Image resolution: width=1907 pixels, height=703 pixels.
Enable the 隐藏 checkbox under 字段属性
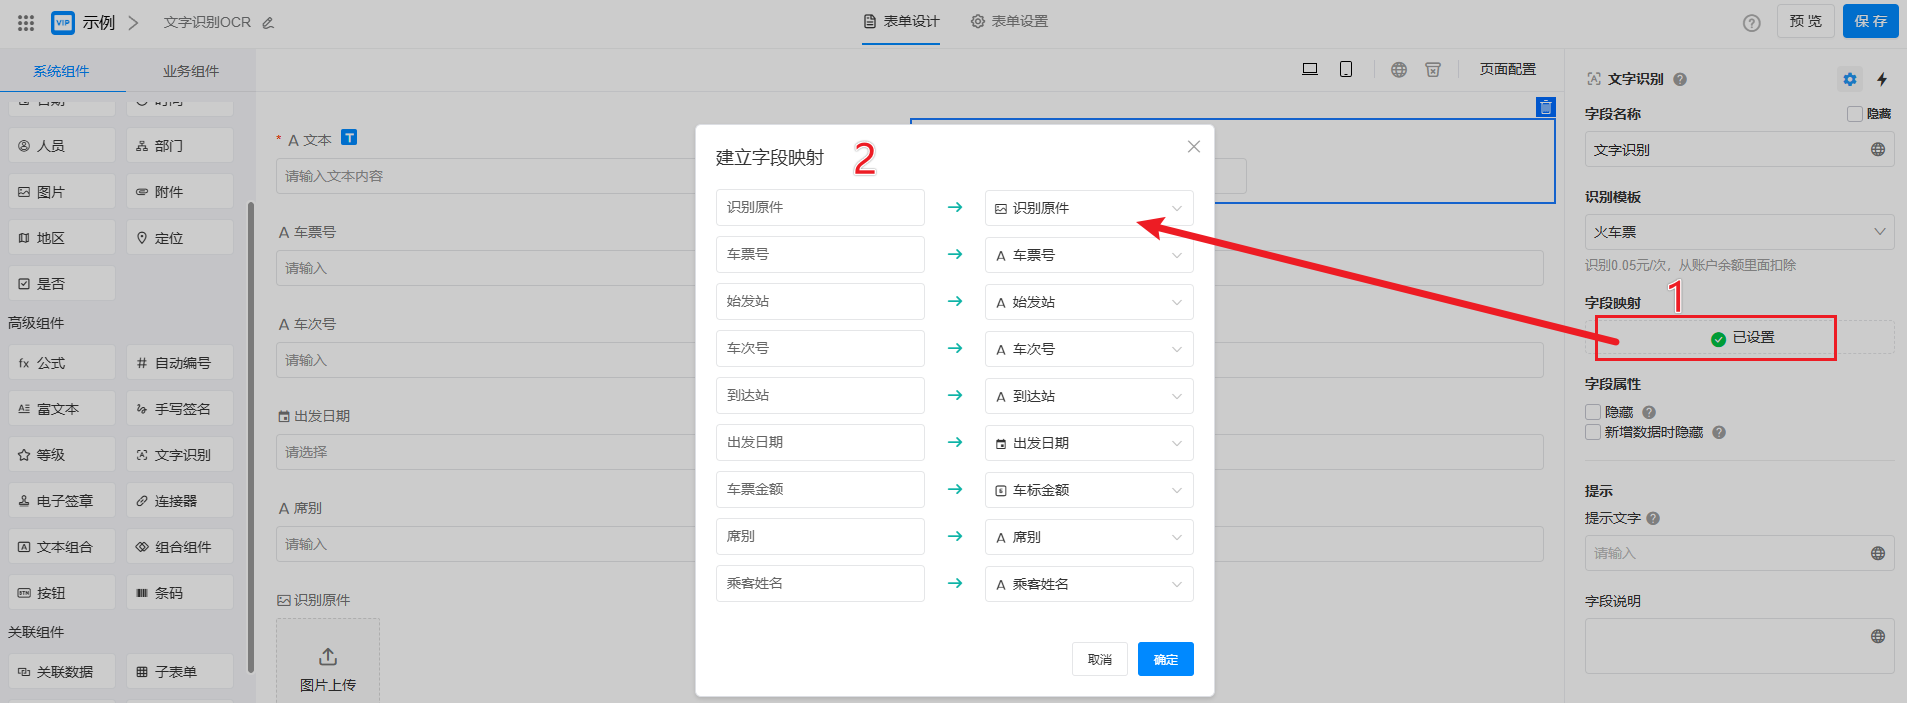point(1593,412)
